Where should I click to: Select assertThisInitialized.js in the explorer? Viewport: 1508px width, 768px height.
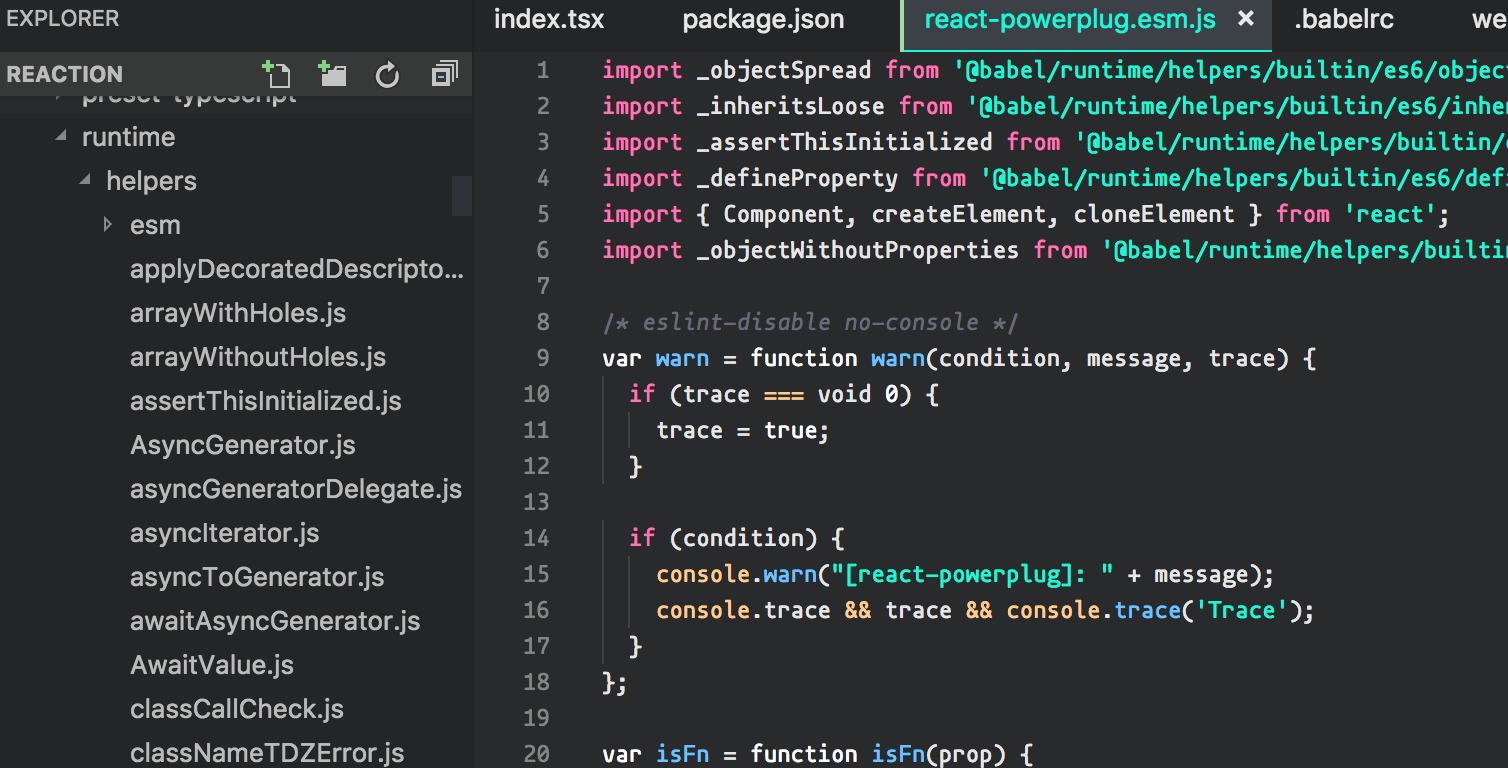(265, 400)
